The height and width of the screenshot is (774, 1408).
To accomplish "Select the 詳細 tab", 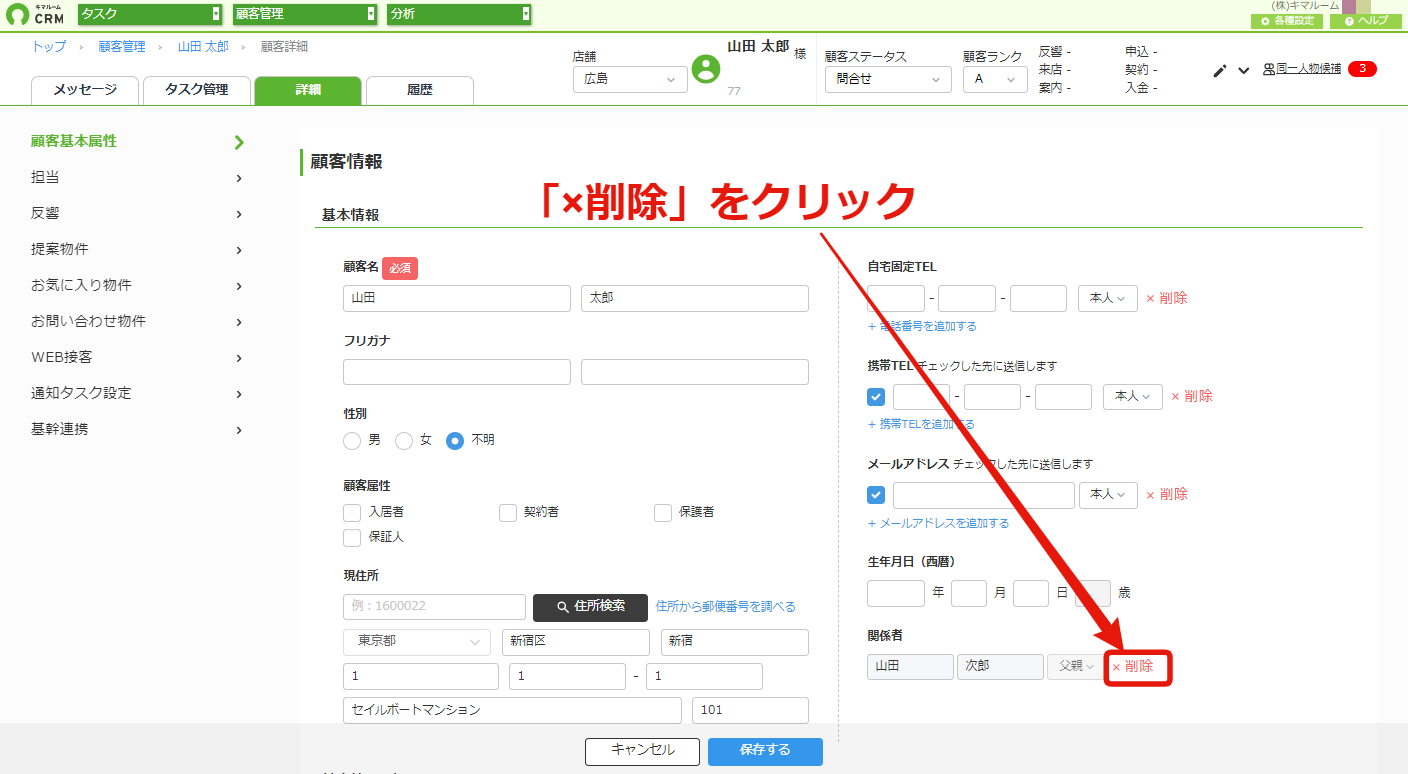I will click(308, 90).
